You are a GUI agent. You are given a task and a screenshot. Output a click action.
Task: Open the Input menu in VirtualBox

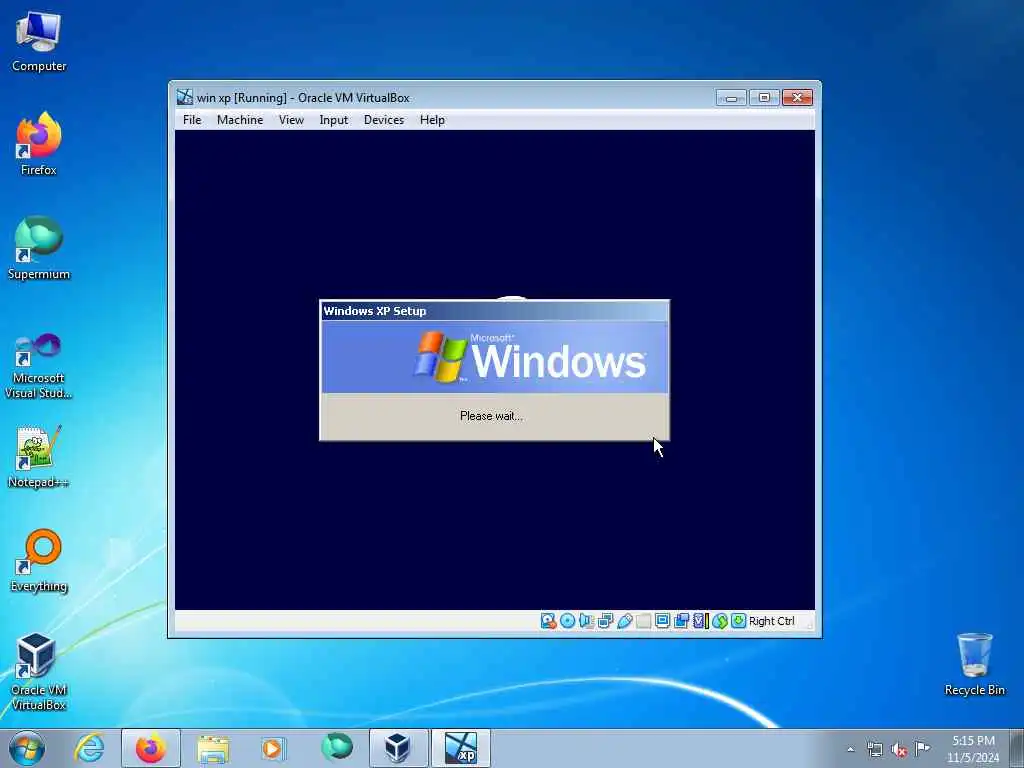334,120
